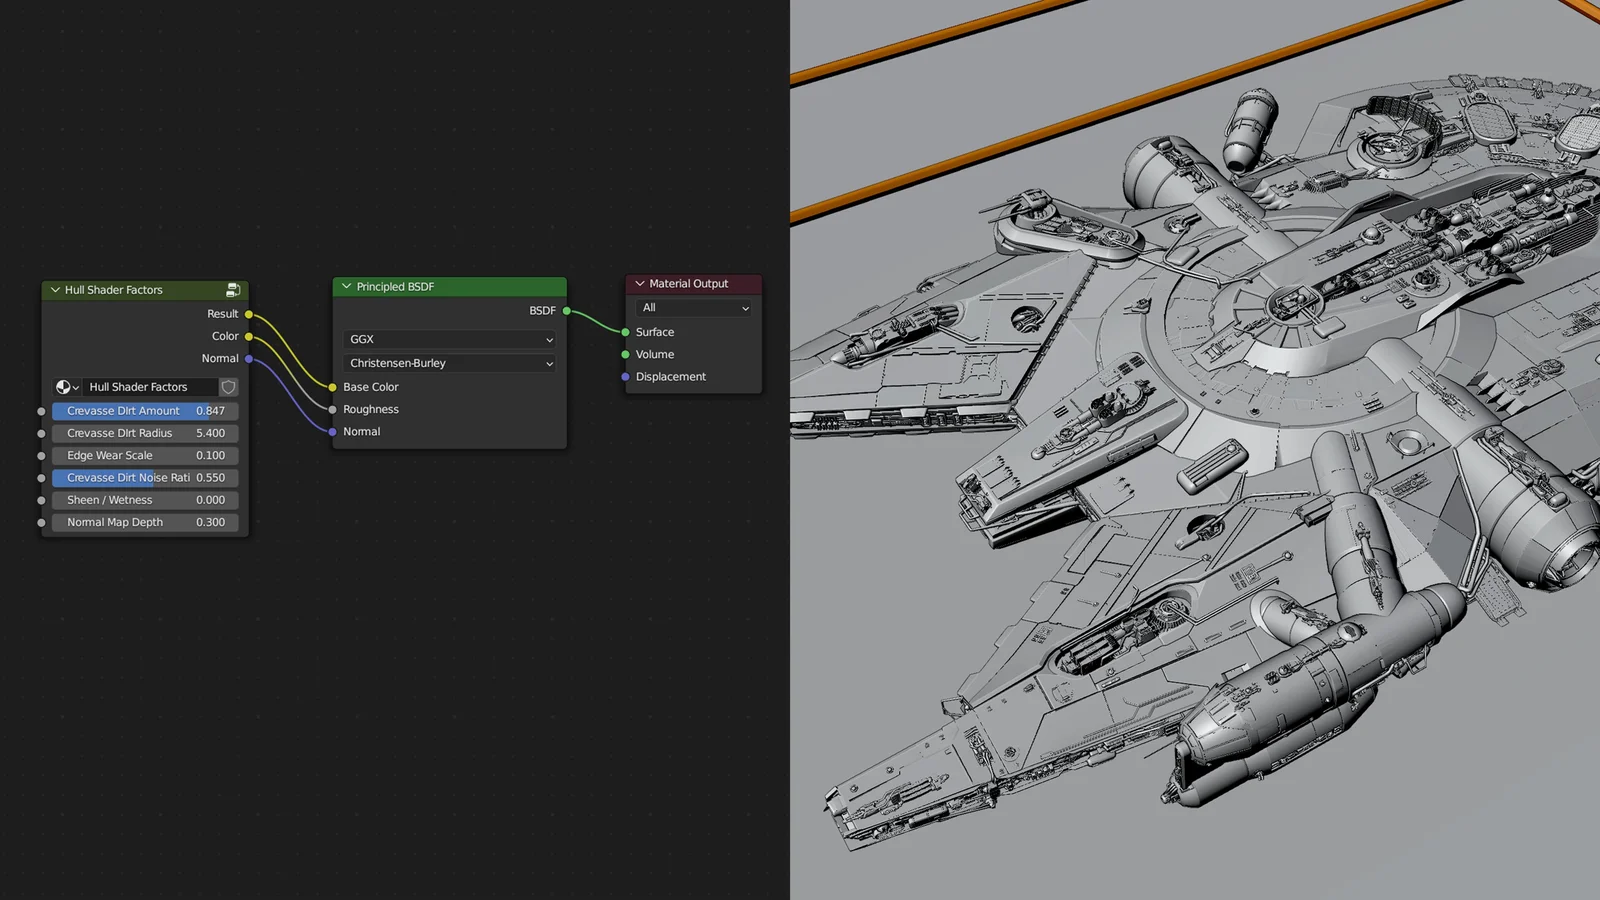Collapse the Material Output node
Viewport: 1600px width, 900px height.
[639, 284]
